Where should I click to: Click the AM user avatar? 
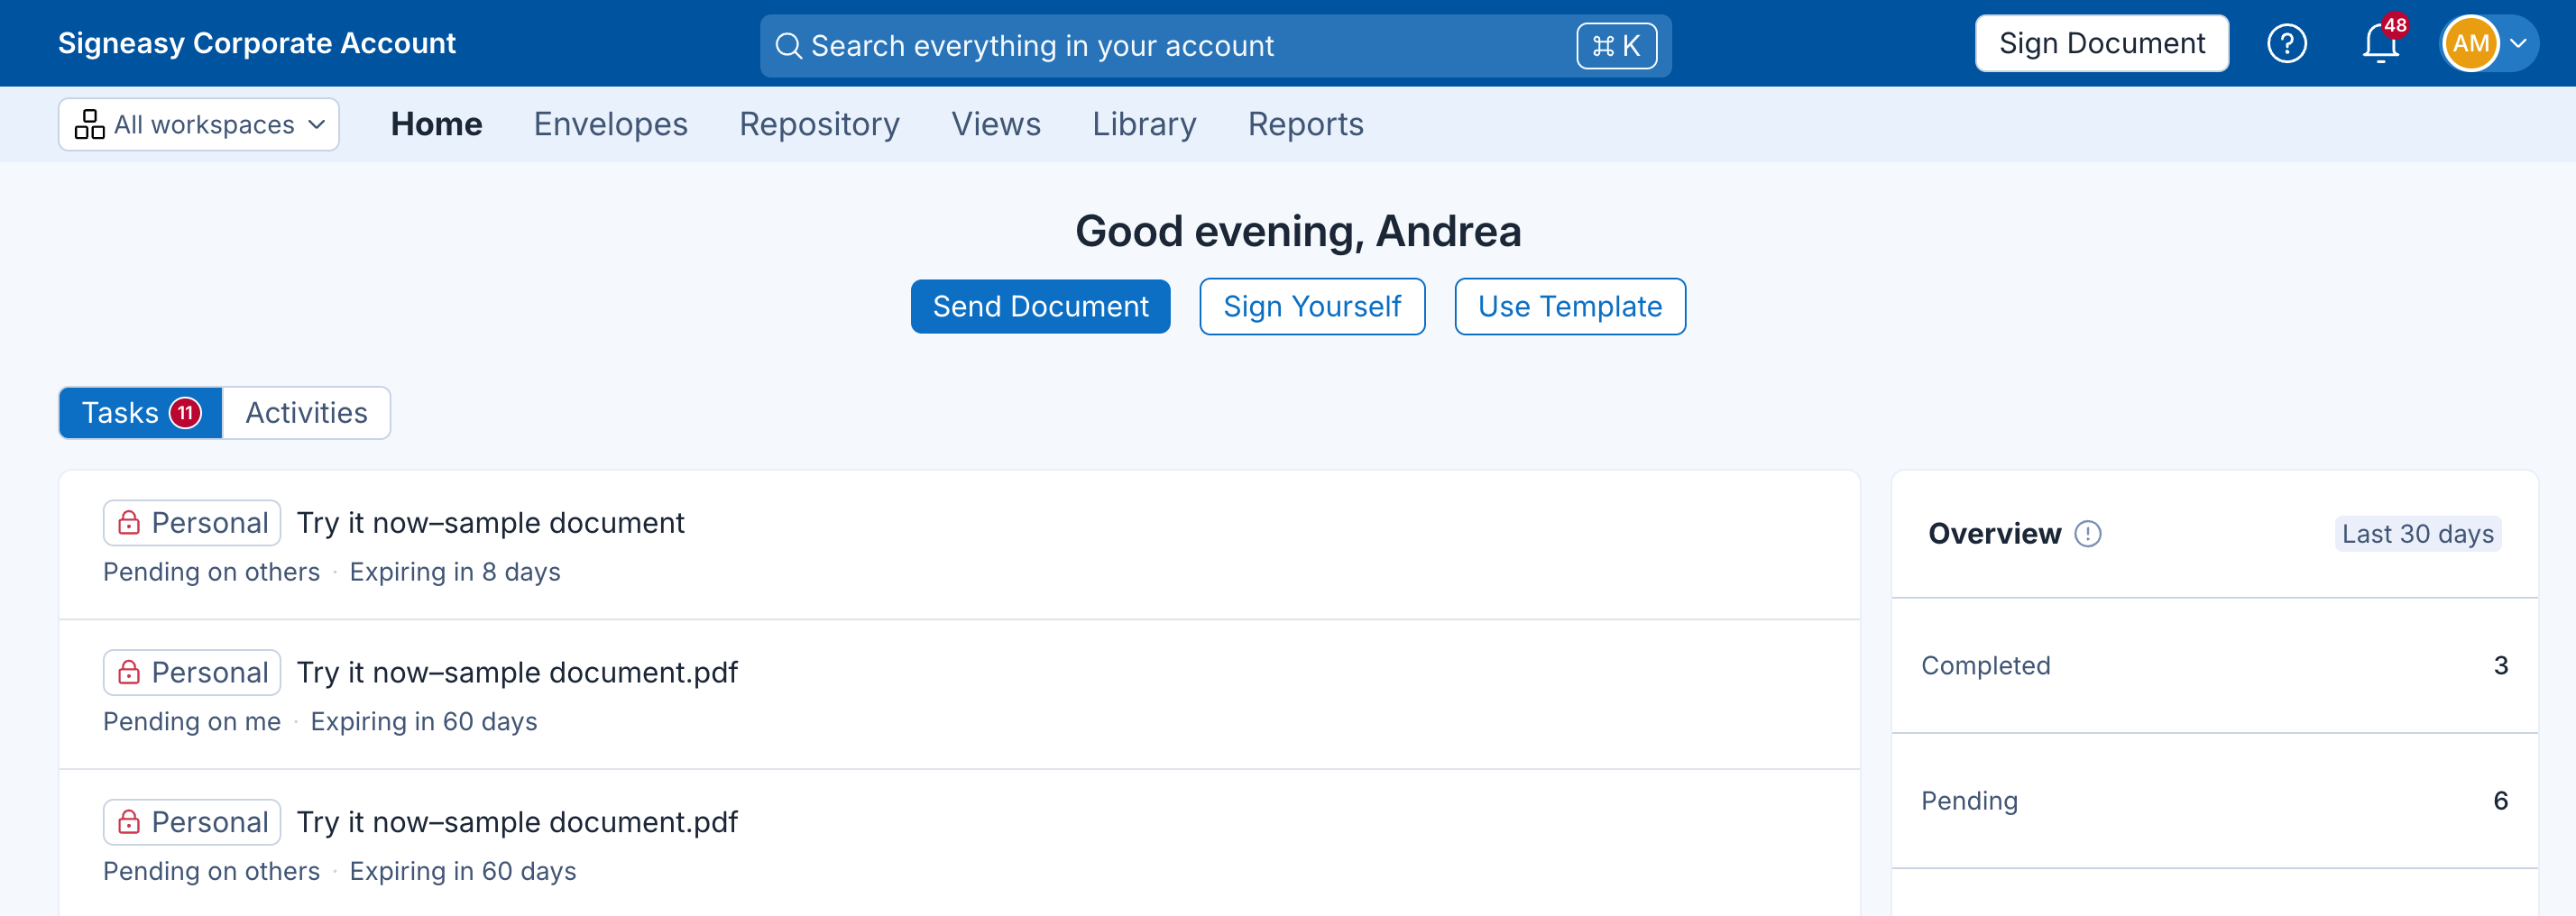(x=2470, y=44)
